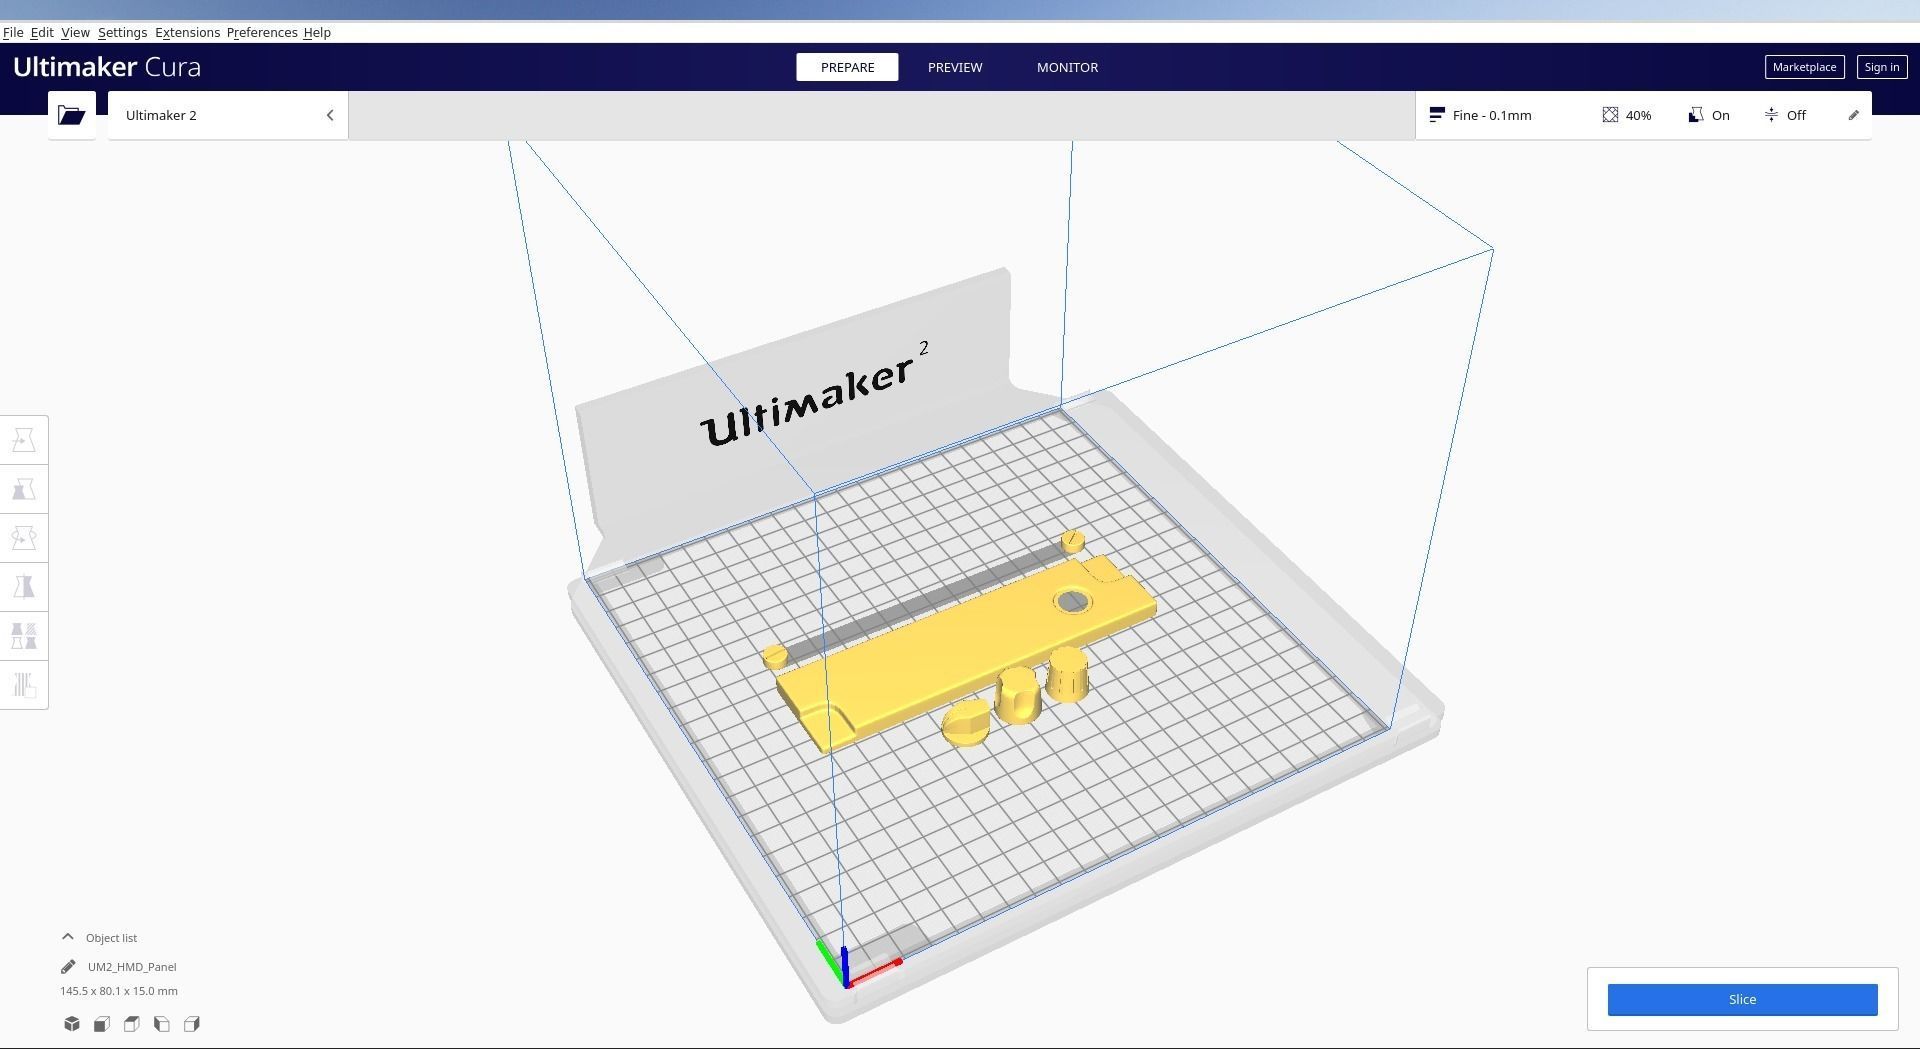Open the Help menu
The width and height of the screenshot is (1920, 1049).
pos(317,32)
